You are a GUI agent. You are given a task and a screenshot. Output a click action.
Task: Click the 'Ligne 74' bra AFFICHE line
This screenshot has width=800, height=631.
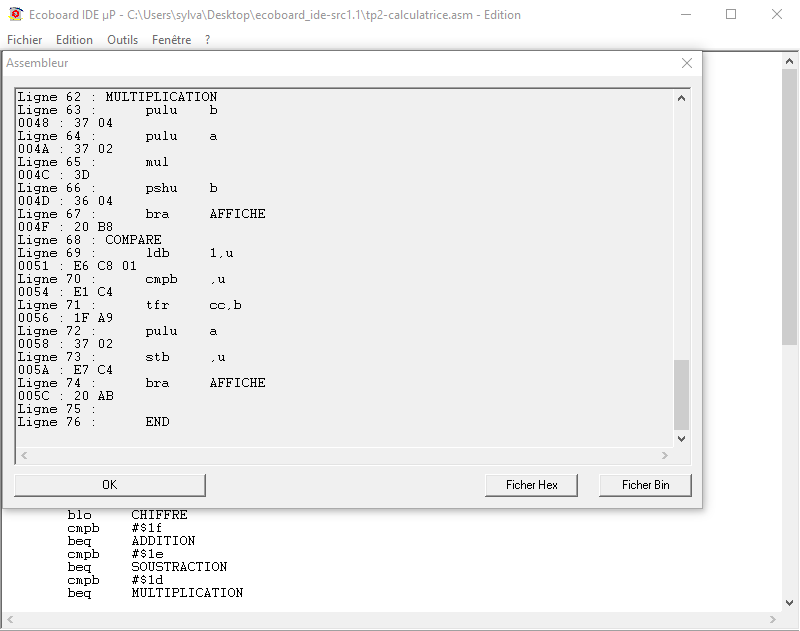[141, 383]
